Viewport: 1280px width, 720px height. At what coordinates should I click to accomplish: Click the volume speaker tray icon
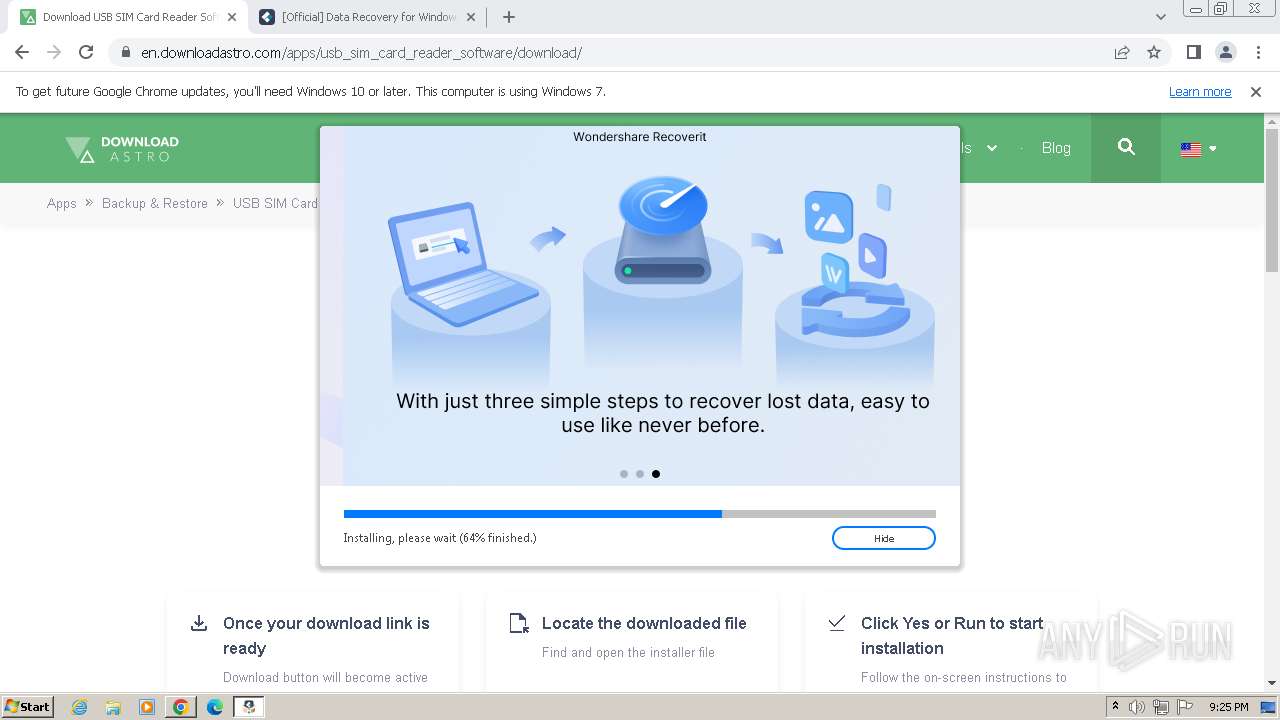tap(1137, 707)
